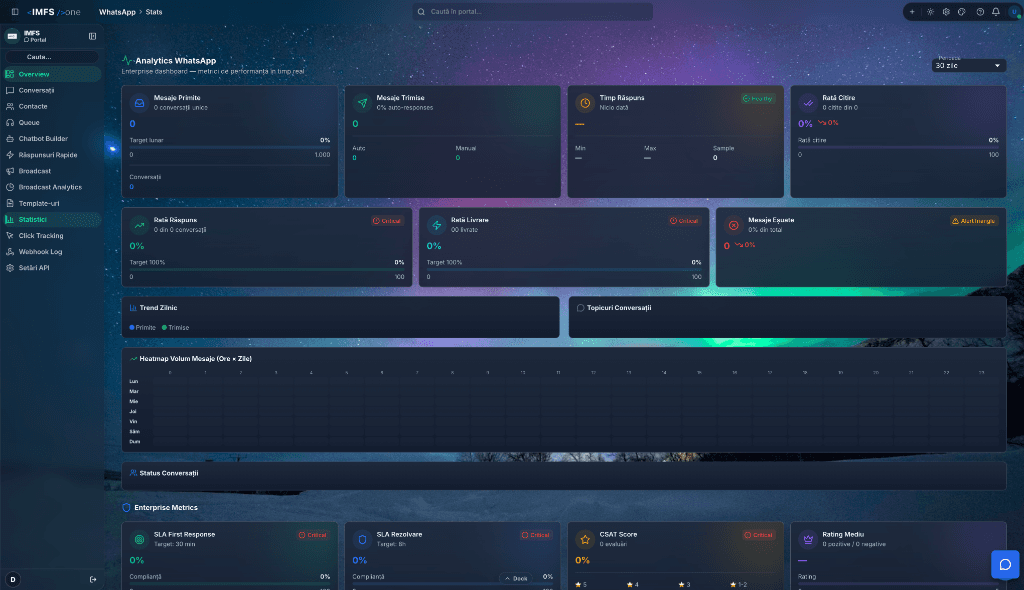Click the Analytics WhatsApp heading

point(176,61)
